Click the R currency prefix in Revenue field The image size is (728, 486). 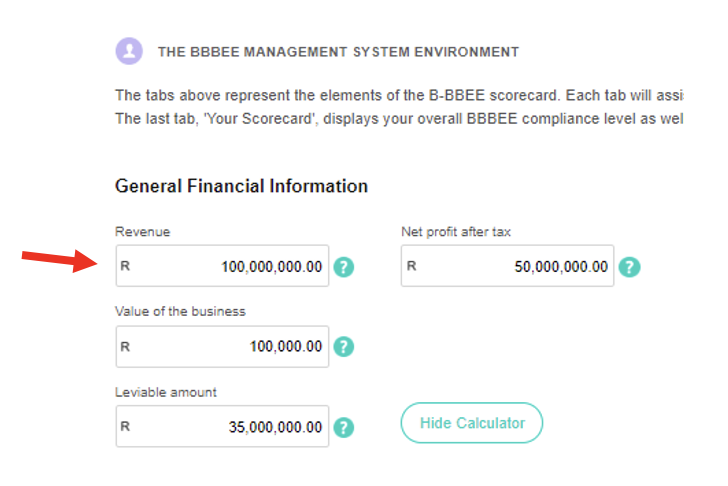point(125,266)
